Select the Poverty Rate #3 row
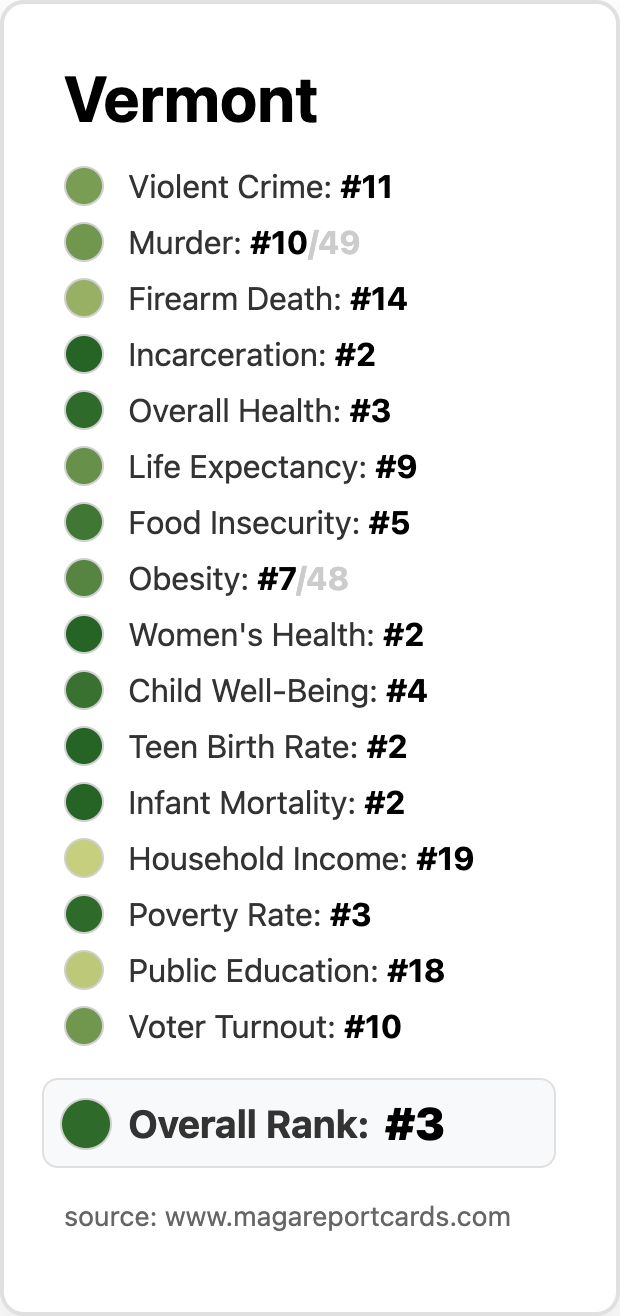 (218, 915)
